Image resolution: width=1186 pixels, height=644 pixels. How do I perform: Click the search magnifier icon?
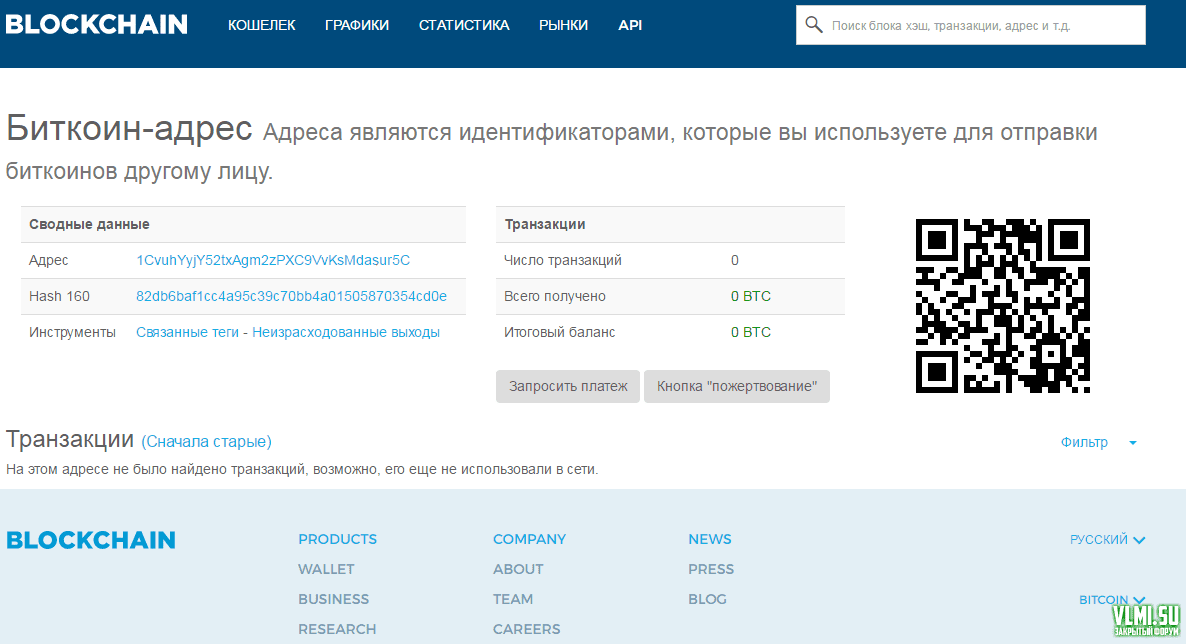point(814,25)
